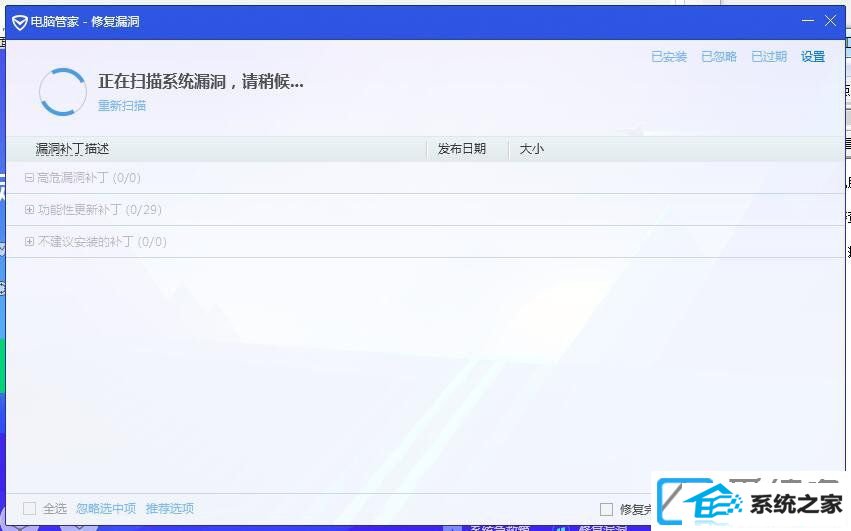The width and height of the screenshot is (851, 531).
Task: Select the 高危漏洞补丁 (0/0) row text
Action: 89,178
